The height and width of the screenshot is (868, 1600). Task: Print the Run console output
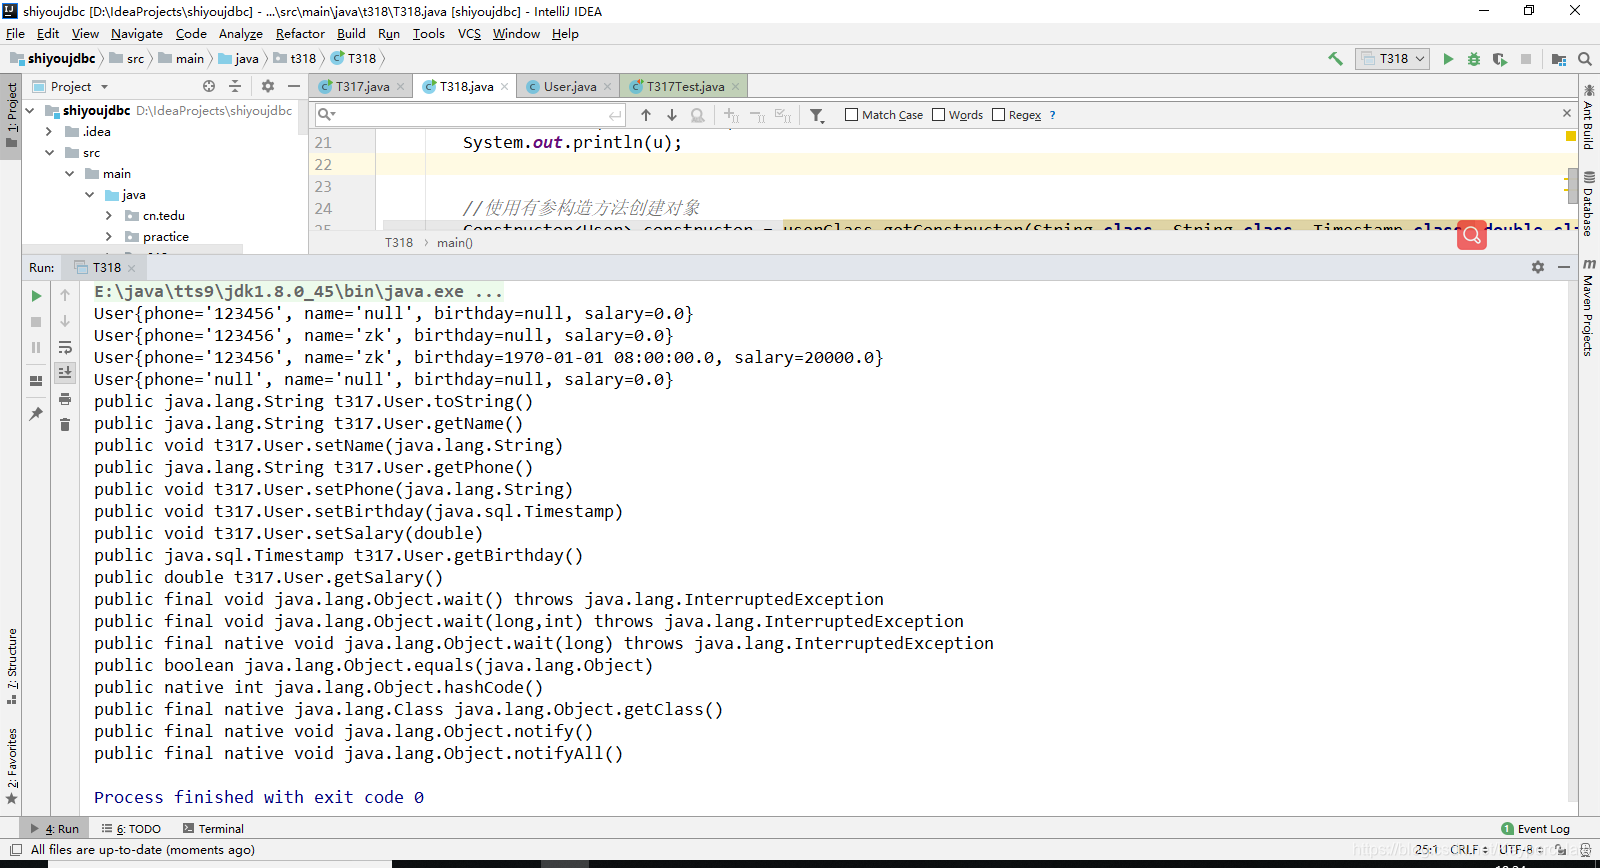pos(65,399)
